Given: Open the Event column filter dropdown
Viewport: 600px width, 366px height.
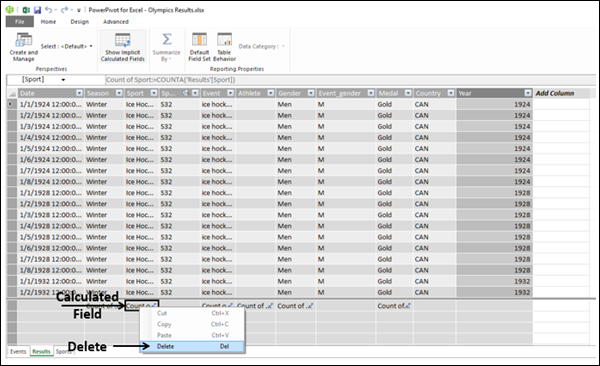Looking at the screenshot, I should pos(230,93).
